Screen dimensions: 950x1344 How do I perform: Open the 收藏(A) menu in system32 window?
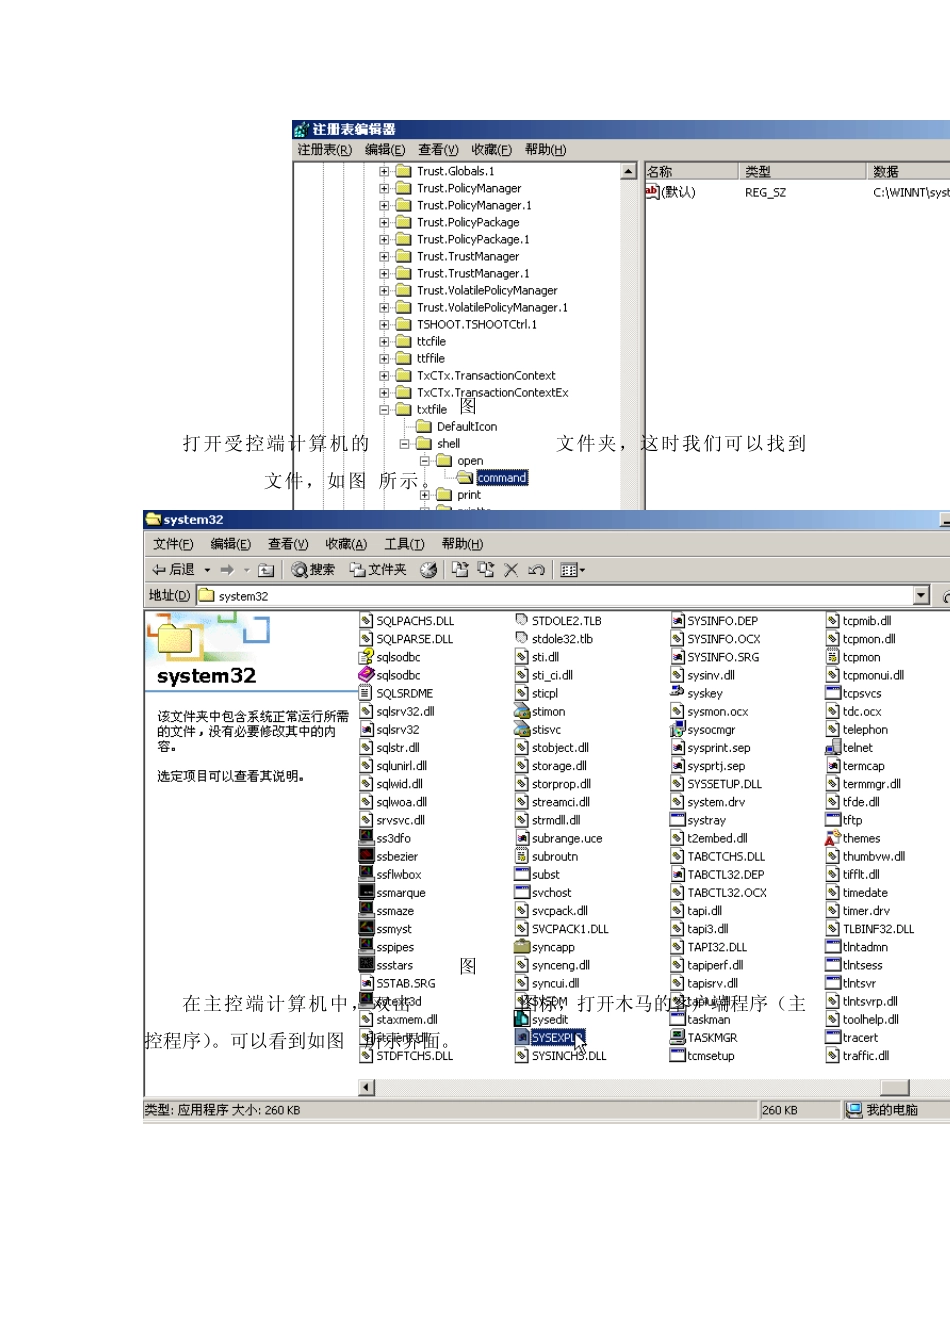click(x=346, y=544)
